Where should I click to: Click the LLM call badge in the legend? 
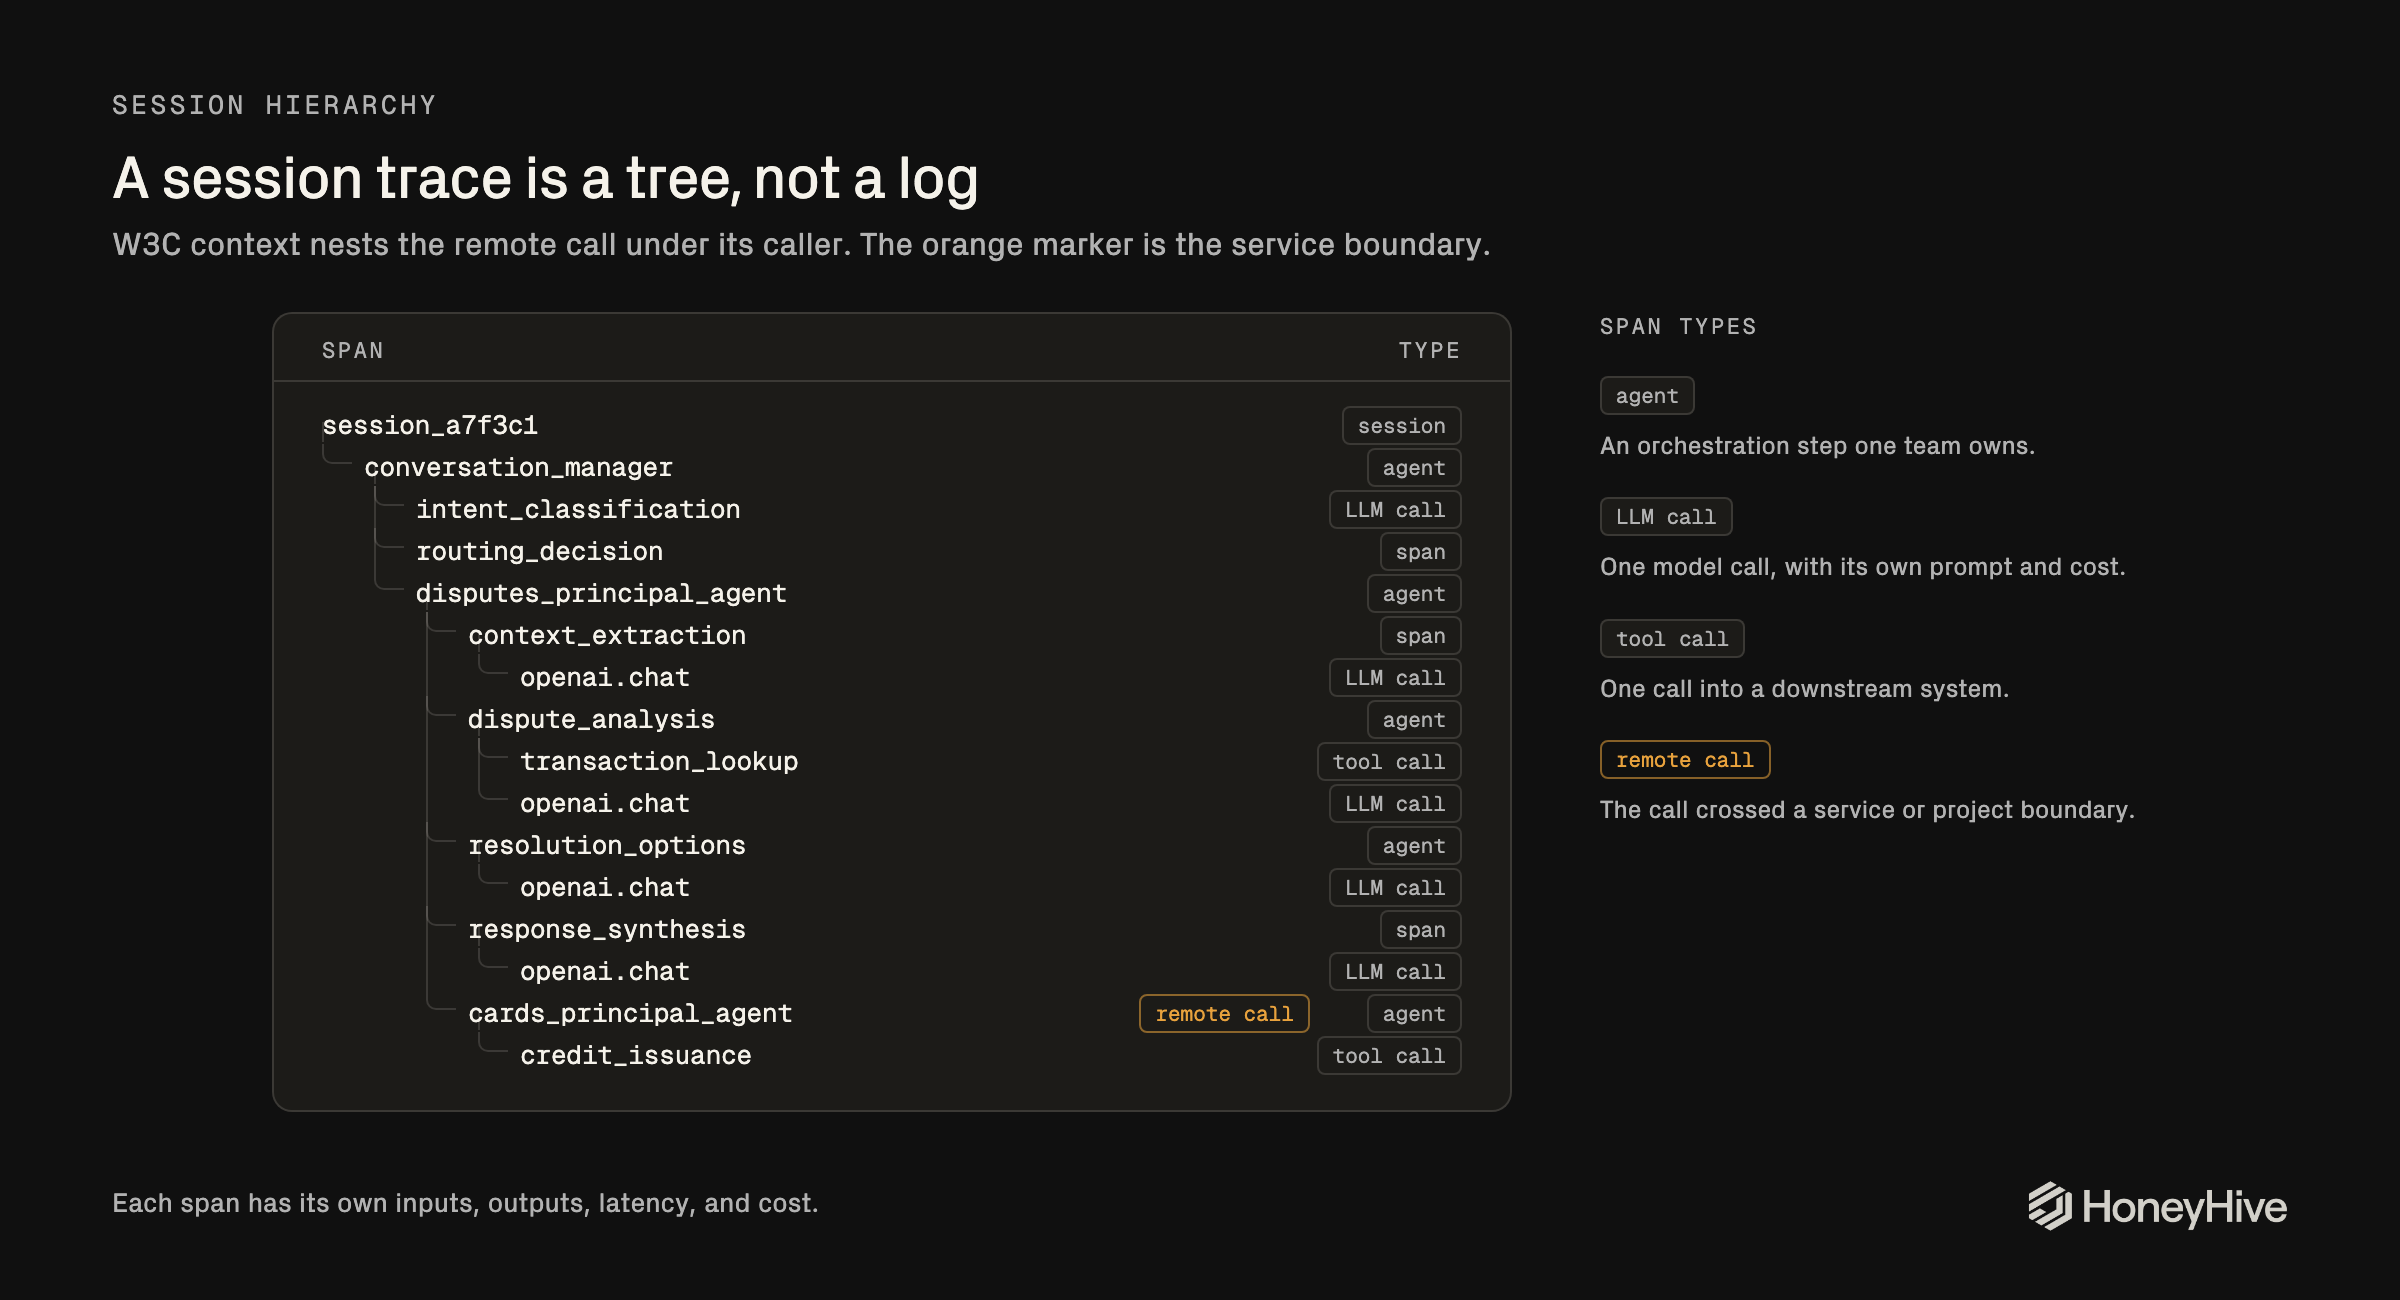(x=1666, y=517)
